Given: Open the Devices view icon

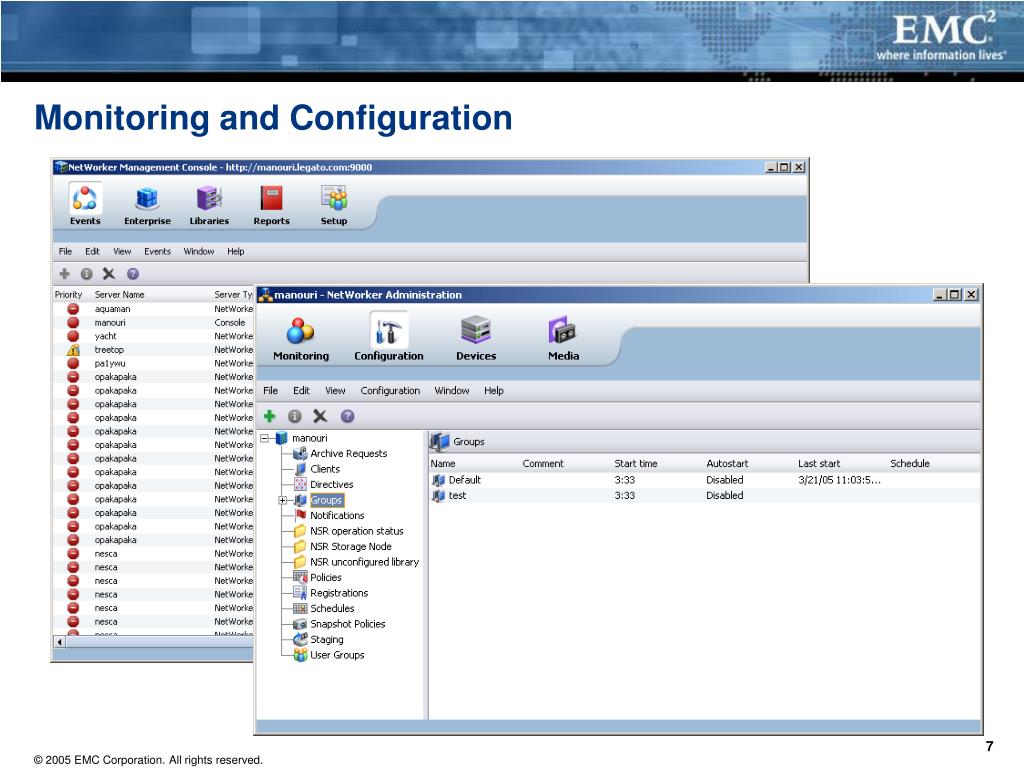Looking at the screenshot, I should pyautogui.click(x=476, y=339).
